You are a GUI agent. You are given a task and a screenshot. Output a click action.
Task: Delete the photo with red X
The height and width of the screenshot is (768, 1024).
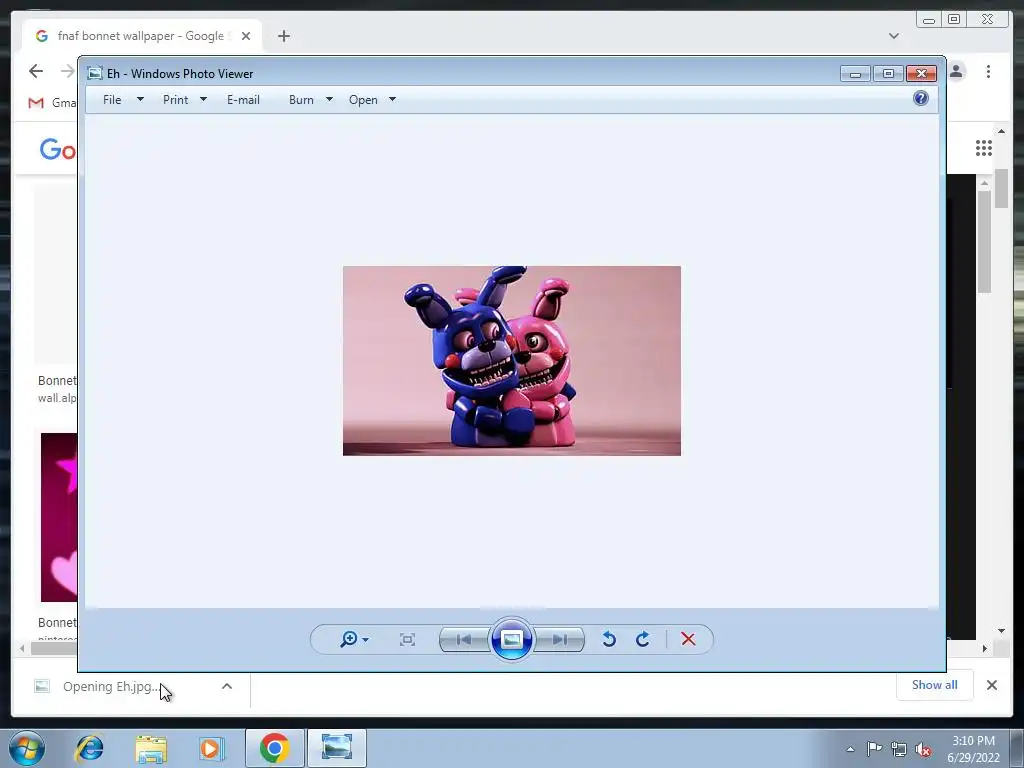[688, 639]
